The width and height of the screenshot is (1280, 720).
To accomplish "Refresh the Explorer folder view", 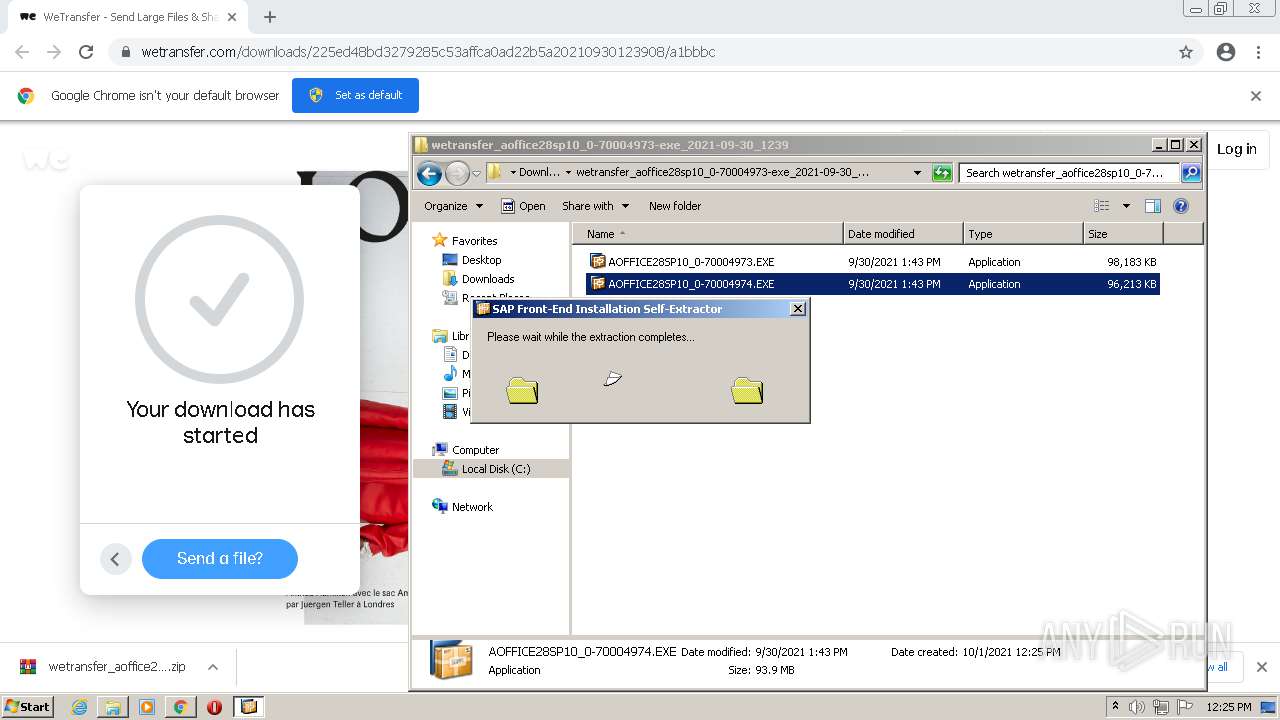I will (941, 173).
